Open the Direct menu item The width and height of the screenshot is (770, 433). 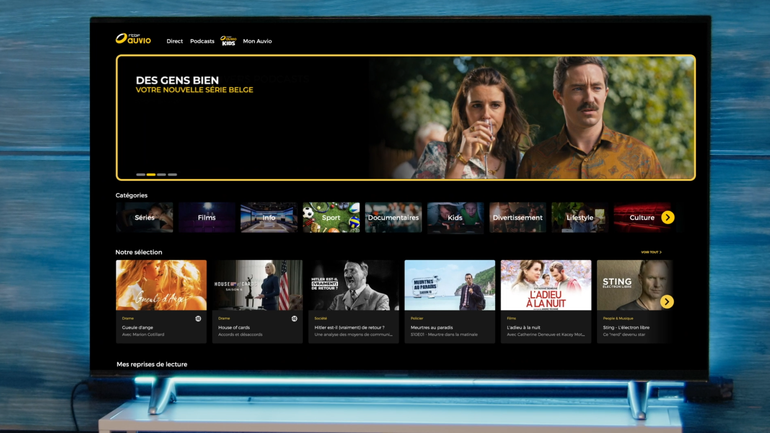point(174,41)
